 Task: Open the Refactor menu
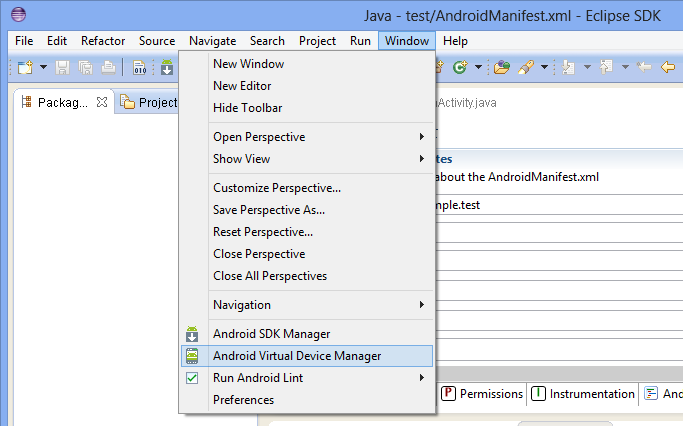pyautogui.click(x=103, y=41)
